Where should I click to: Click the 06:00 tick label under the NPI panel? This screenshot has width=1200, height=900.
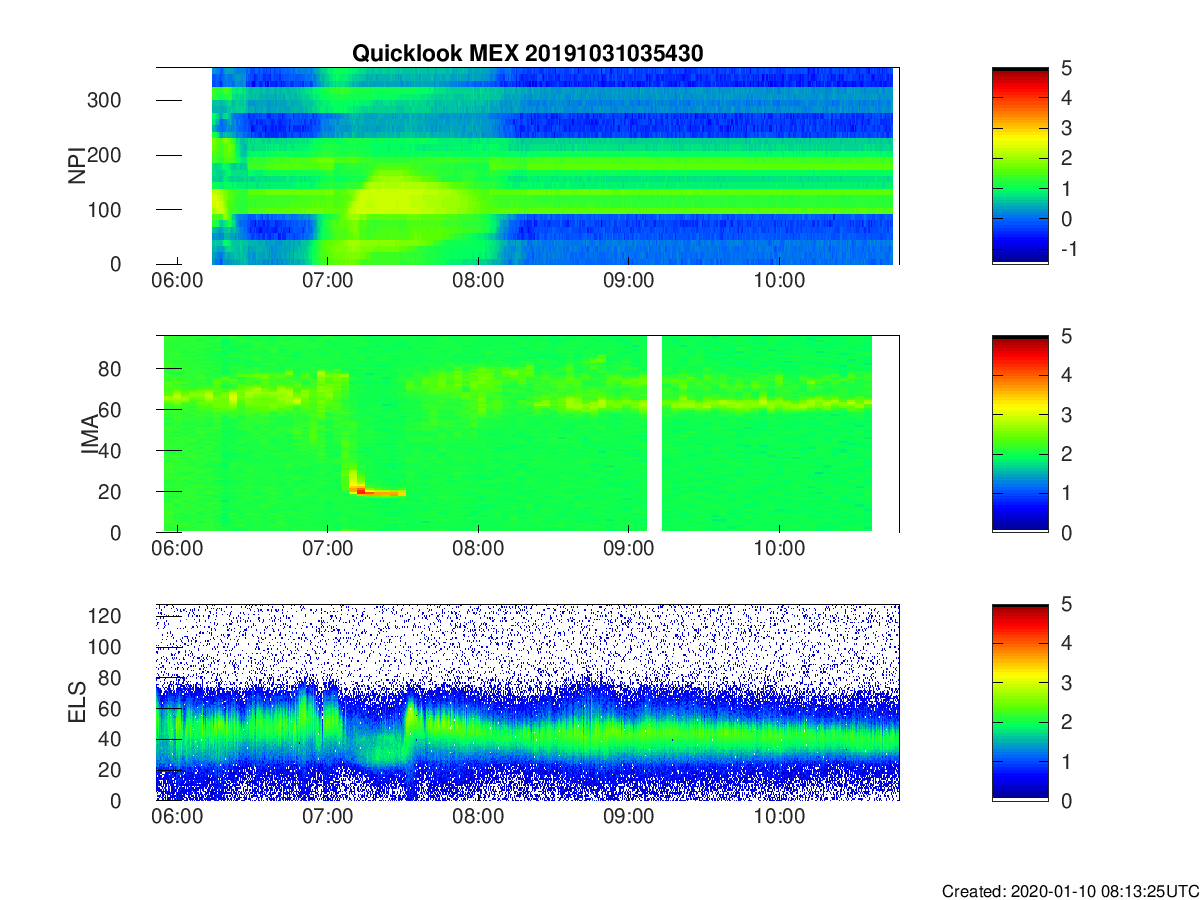click(177, 281)
